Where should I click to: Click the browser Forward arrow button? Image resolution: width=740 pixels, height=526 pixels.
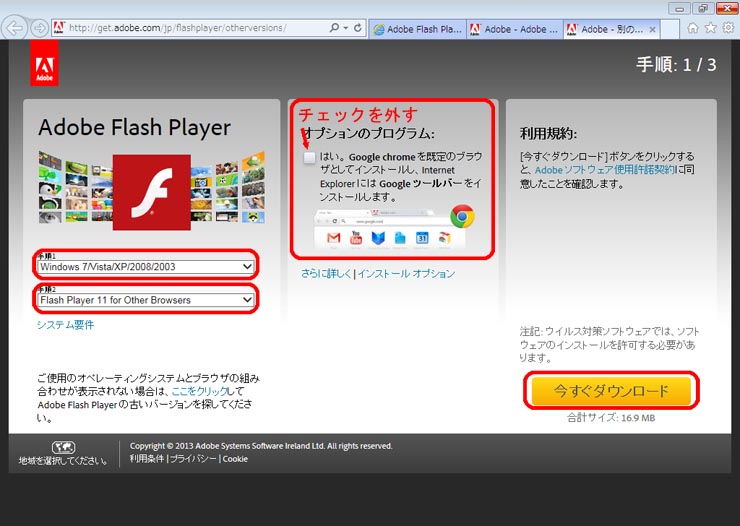click(40, 28)
